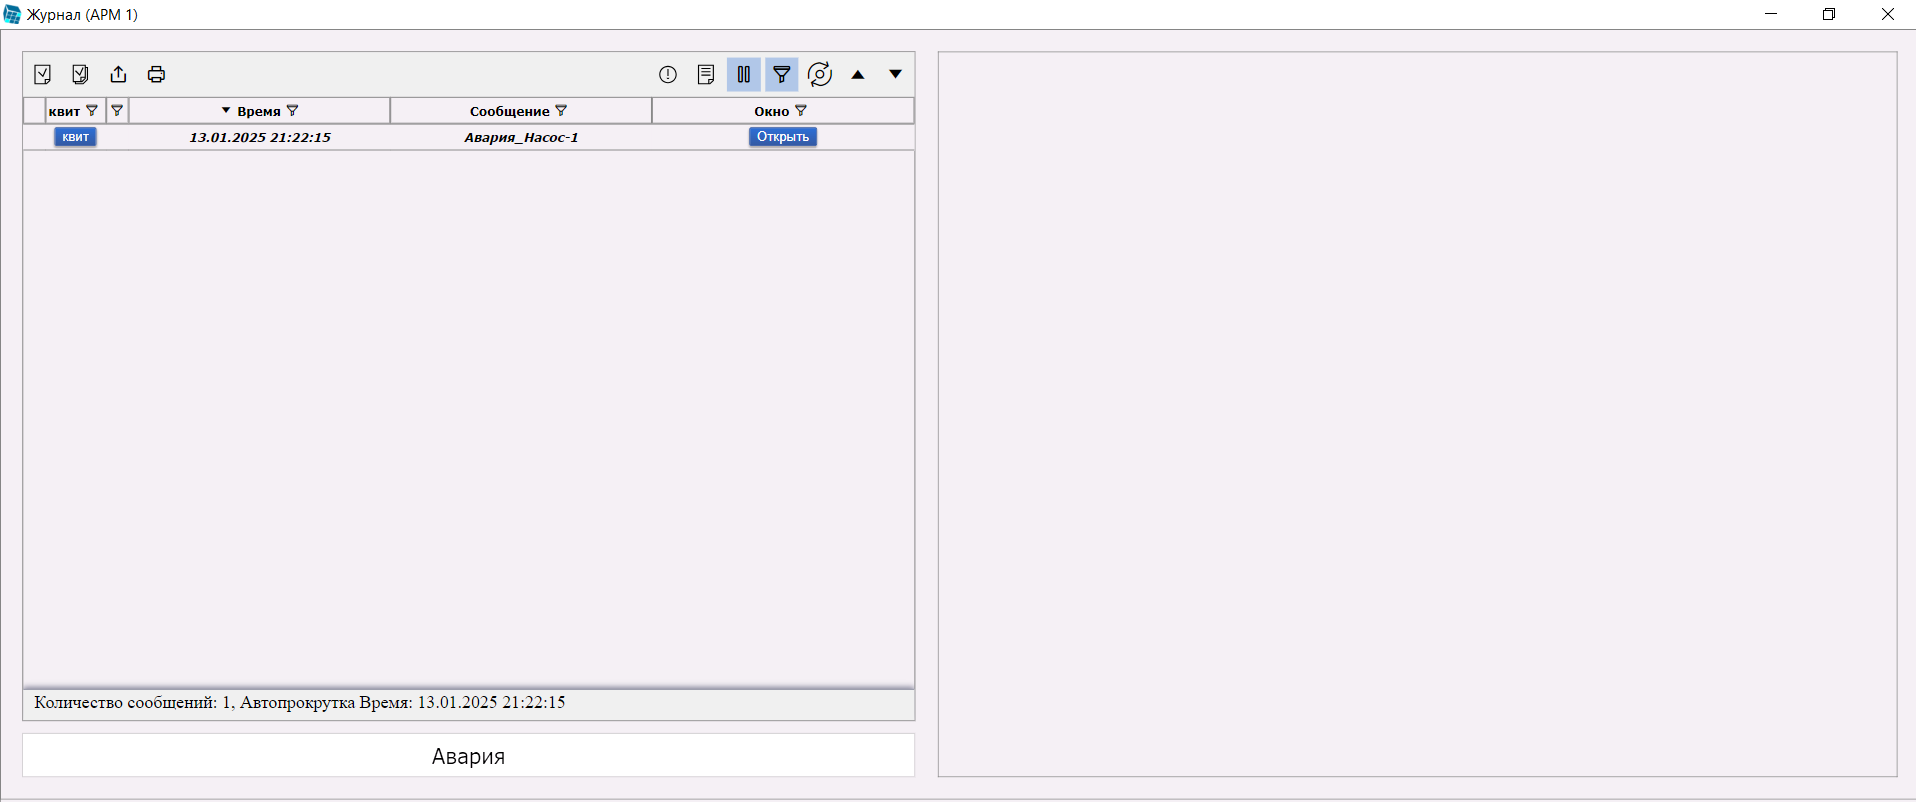Print the journal with the printer icon
Viewport: 1916px width, 802px height.
coord(156,74)
